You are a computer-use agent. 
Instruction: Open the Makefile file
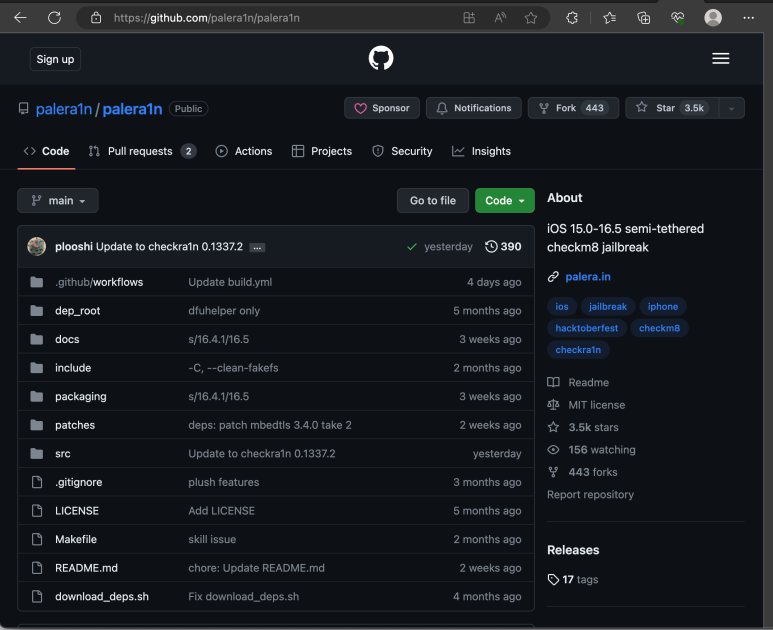click(x=76, y=539)
